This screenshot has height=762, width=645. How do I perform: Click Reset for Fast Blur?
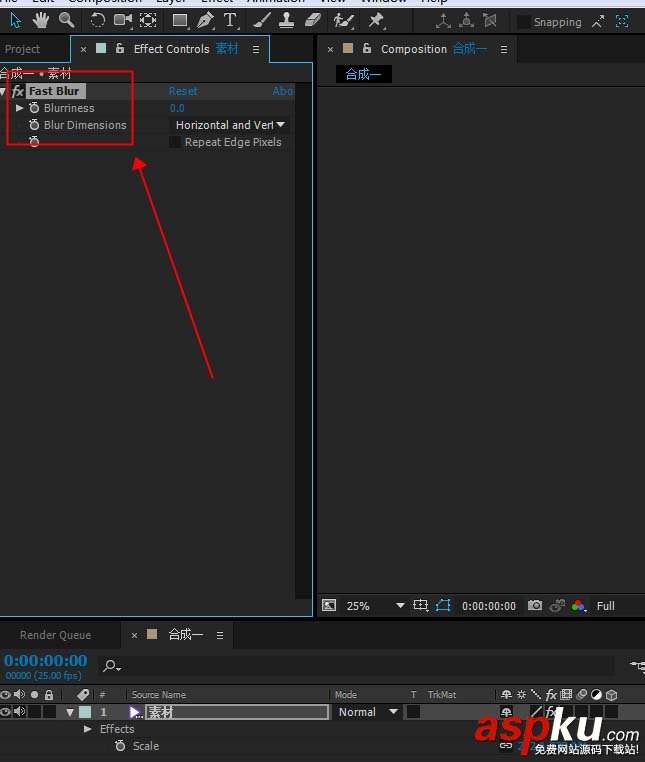click(183, 91)
